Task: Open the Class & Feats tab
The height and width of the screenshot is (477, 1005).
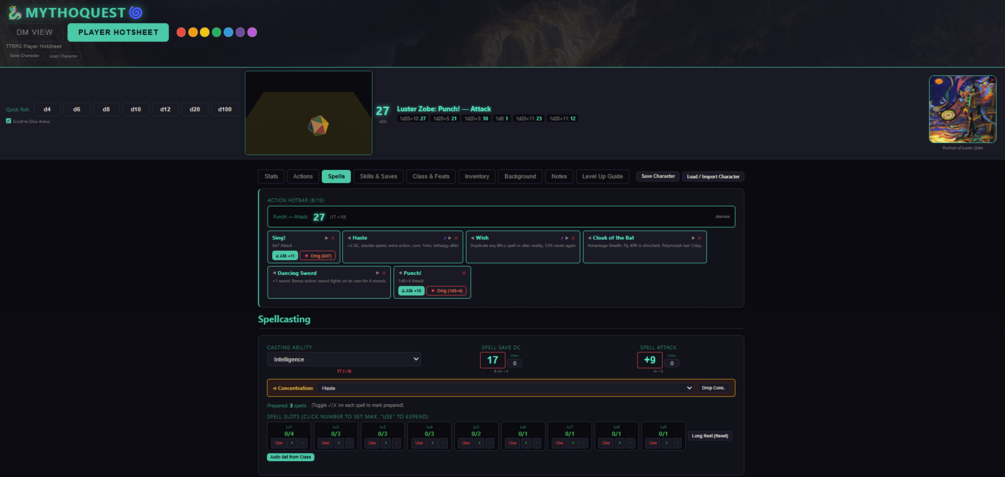Action: pos(431,176)
